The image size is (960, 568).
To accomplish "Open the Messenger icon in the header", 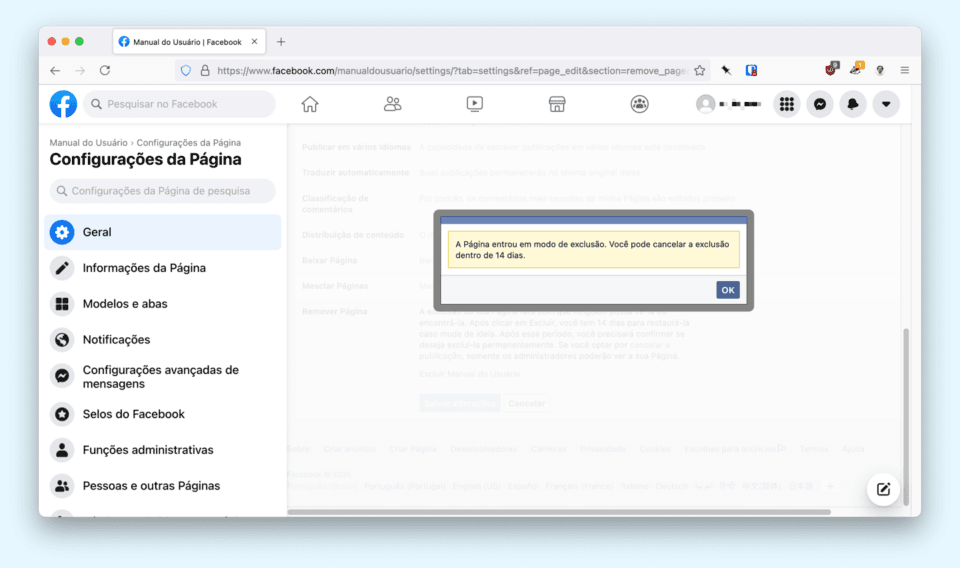I will (820, 104).
